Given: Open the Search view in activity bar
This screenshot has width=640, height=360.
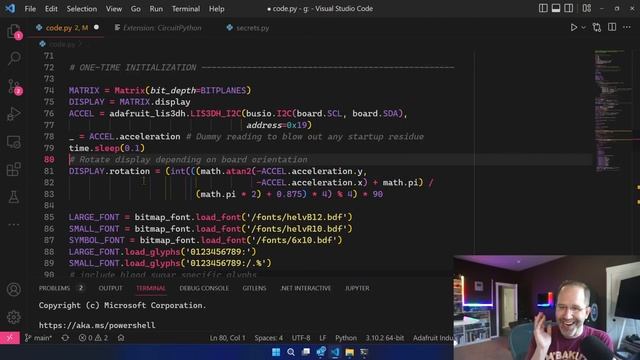Looking at the screenshot, I should (14, 58).
